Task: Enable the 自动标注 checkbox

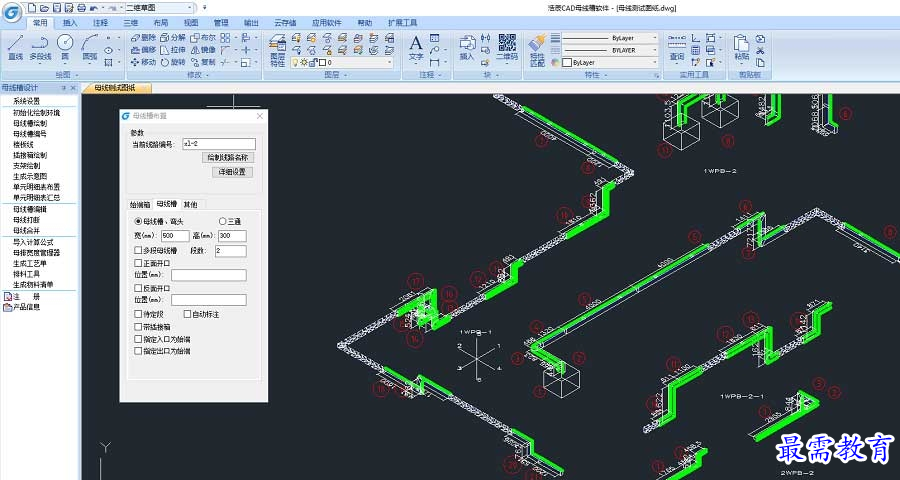Action: pyautogui.click(x=187, y=314)
